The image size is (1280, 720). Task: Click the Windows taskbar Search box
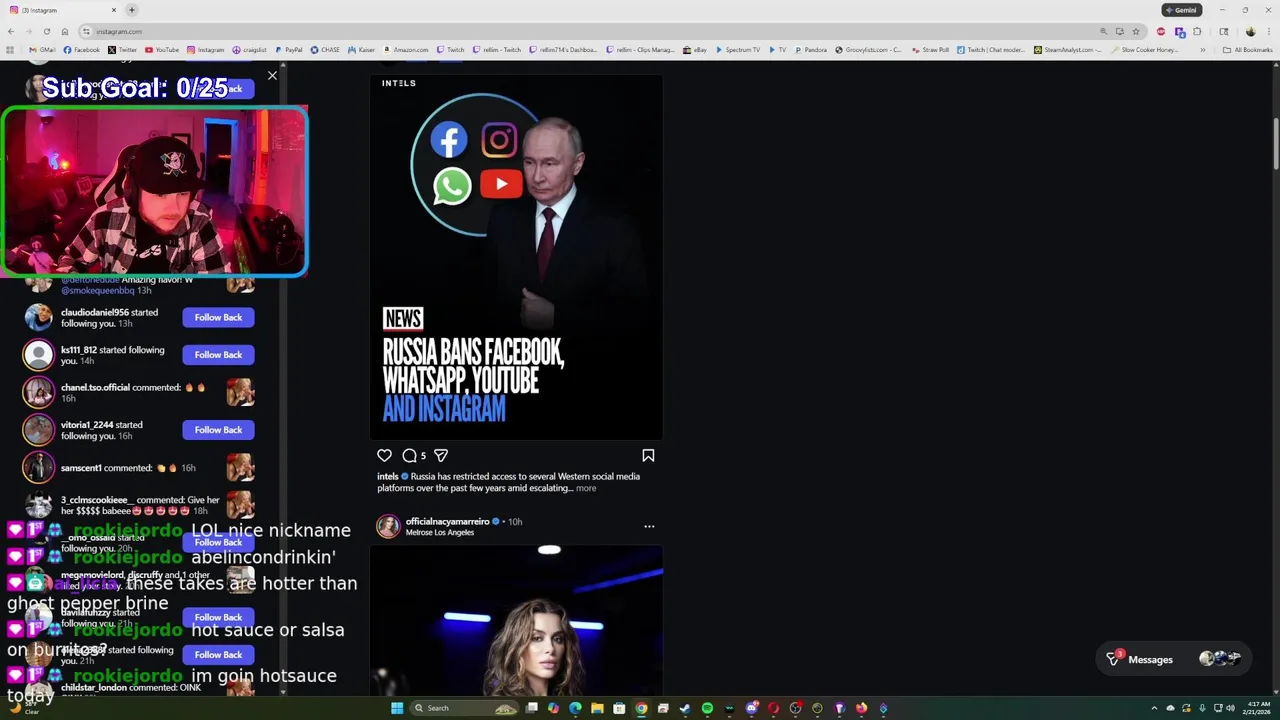pos(465,708)
